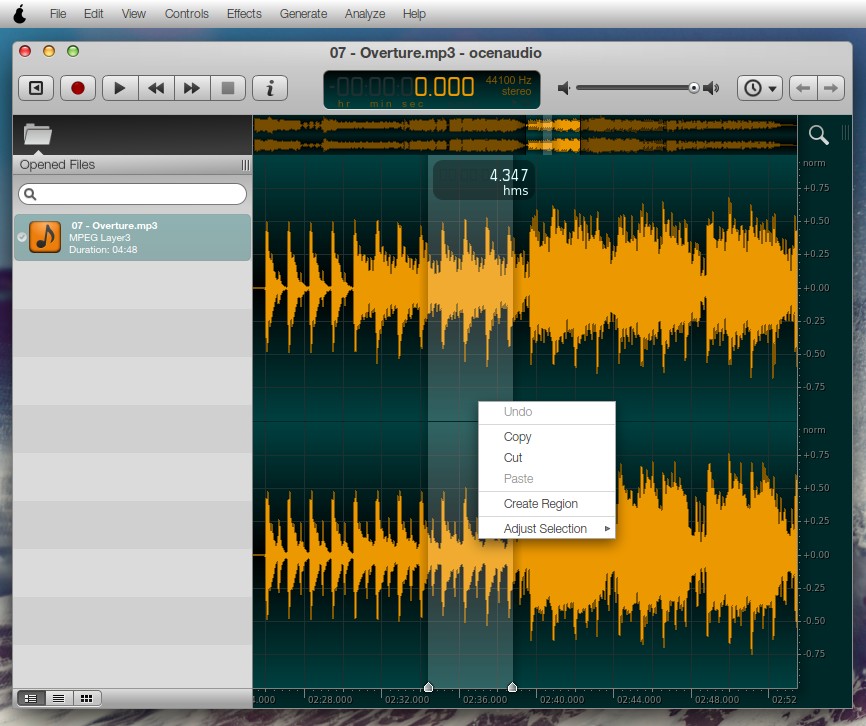Viewport: 866px width, 726px height.
Task: Select the 07 - Overture.mp3 file entry
Action: tap(133, 237)
